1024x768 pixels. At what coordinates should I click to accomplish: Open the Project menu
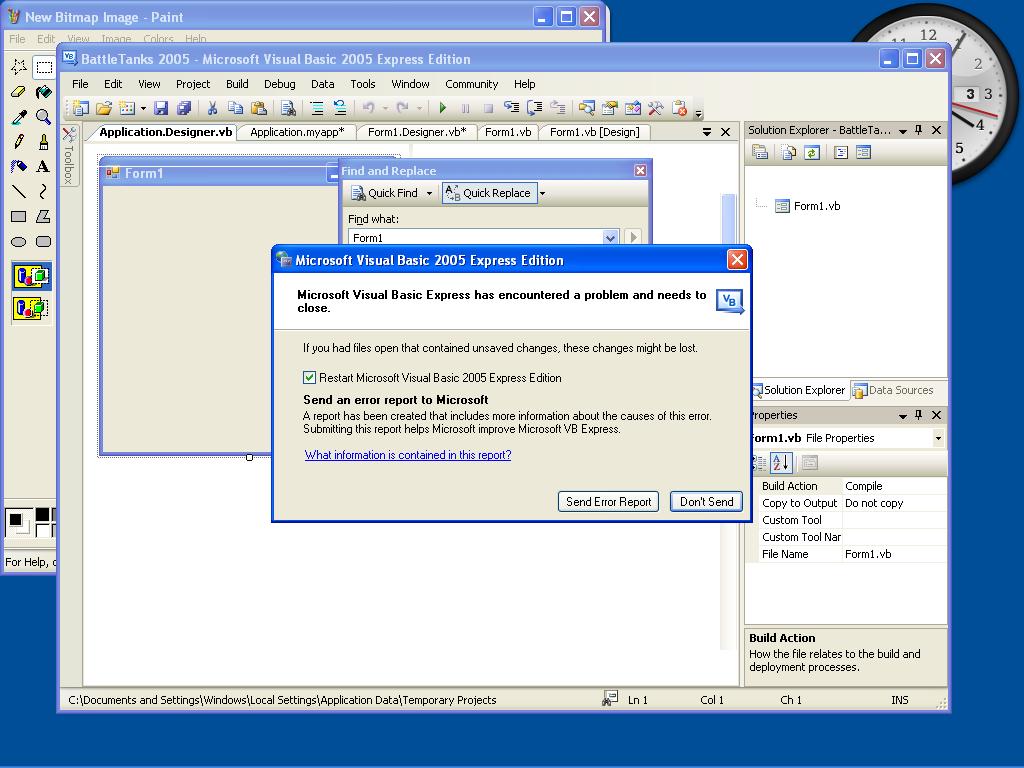[x=193, y=84]
